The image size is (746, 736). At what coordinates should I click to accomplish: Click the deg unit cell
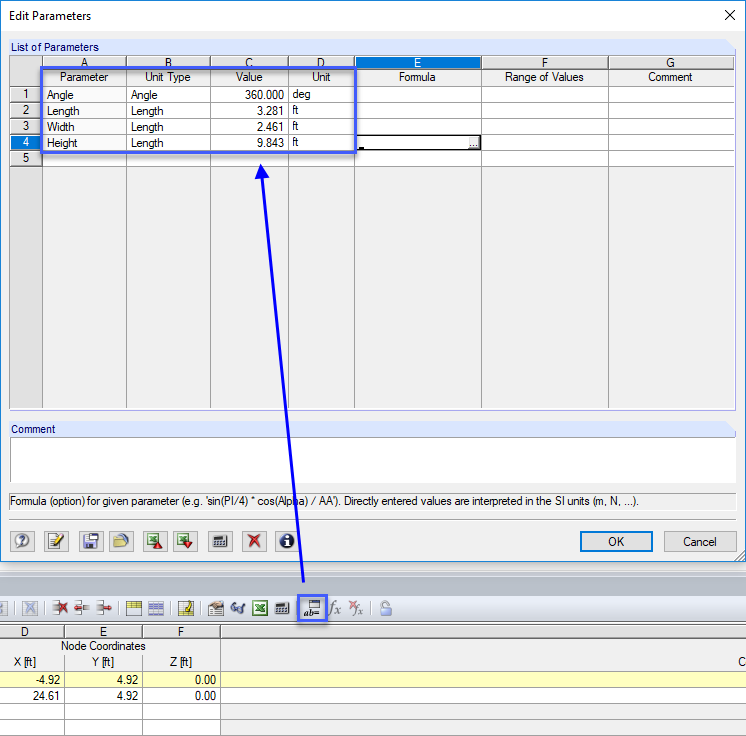(321, 94)
